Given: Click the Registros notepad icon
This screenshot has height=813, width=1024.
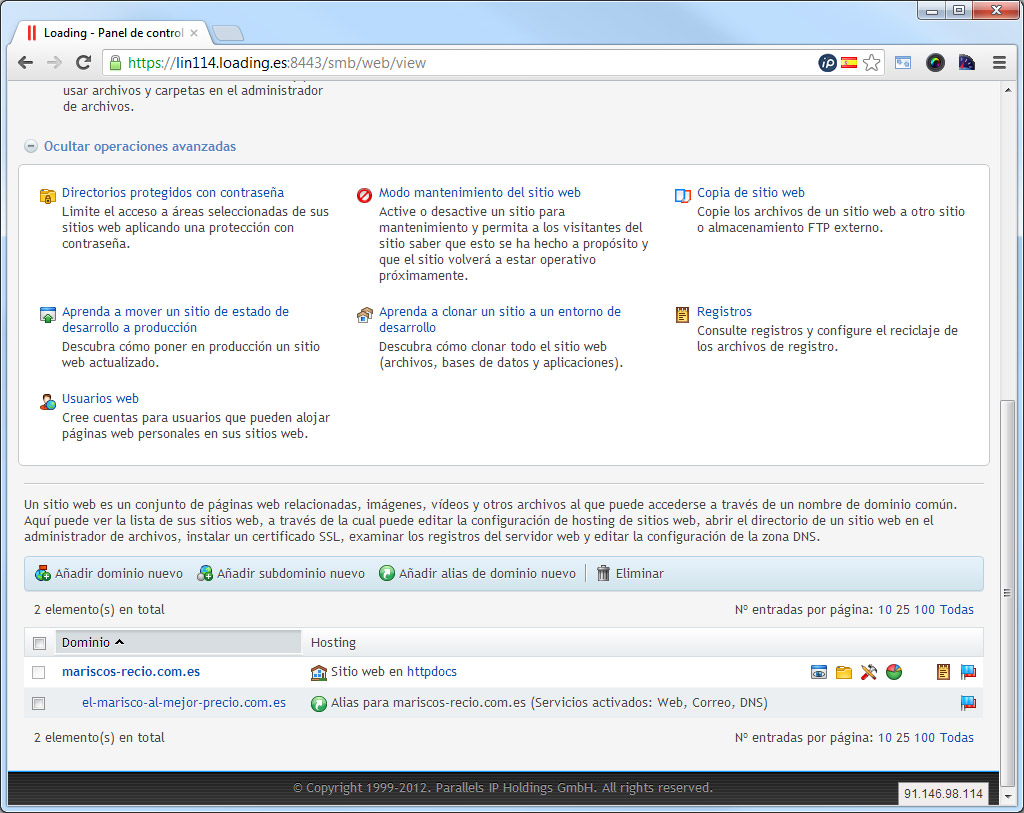Looking at the screenshot, I should point(682,315).
